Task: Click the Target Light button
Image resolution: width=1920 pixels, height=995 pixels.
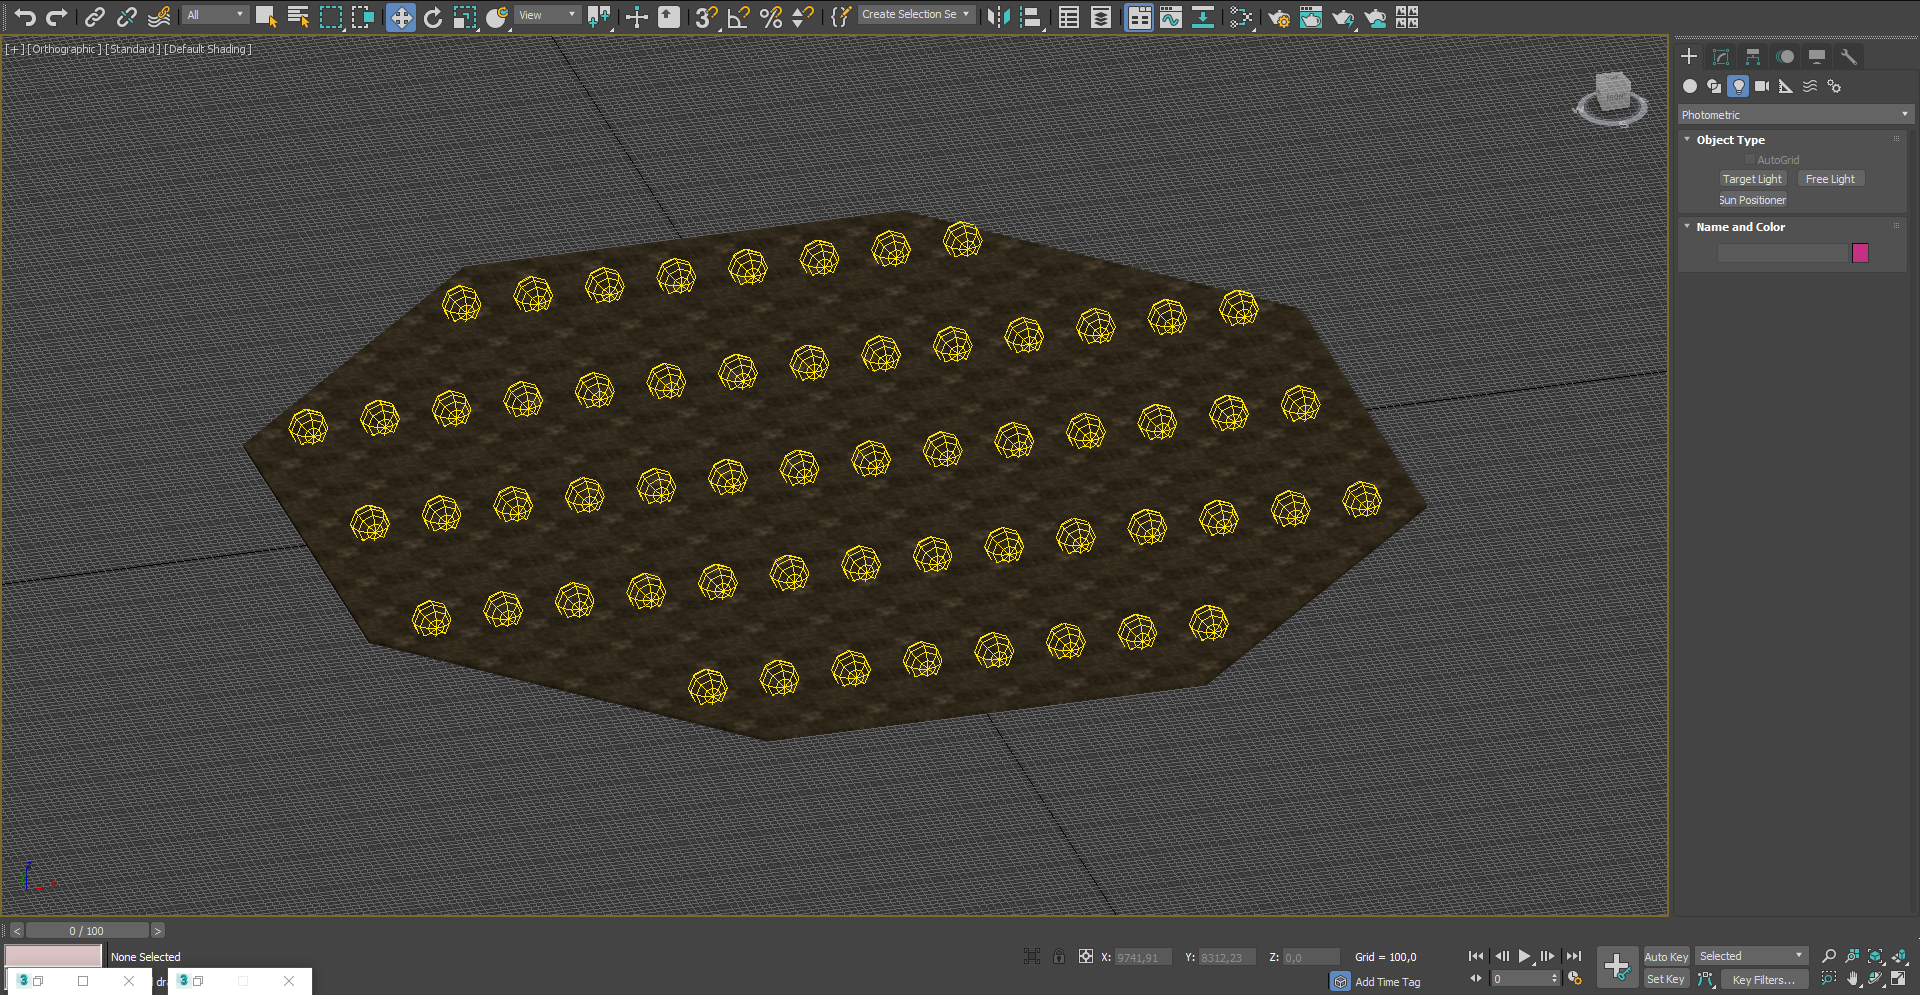Action: coord(1752,179)
